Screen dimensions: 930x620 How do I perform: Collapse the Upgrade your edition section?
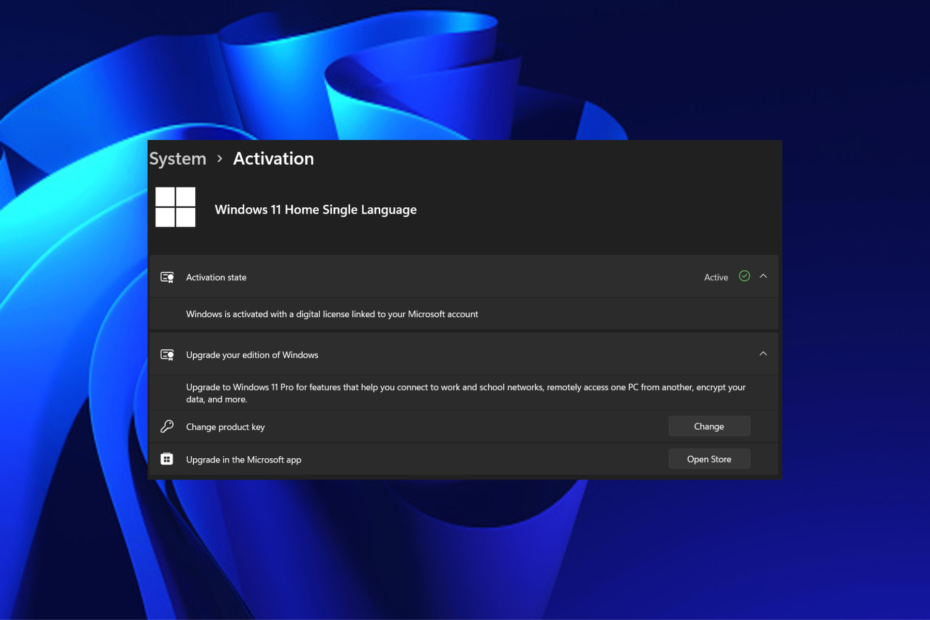(x=763, y=354)
